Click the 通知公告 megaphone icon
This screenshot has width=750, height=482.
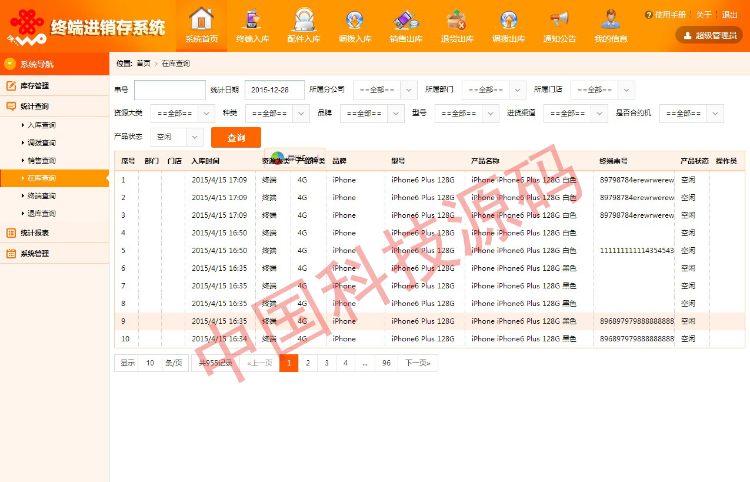click(559, 20)
